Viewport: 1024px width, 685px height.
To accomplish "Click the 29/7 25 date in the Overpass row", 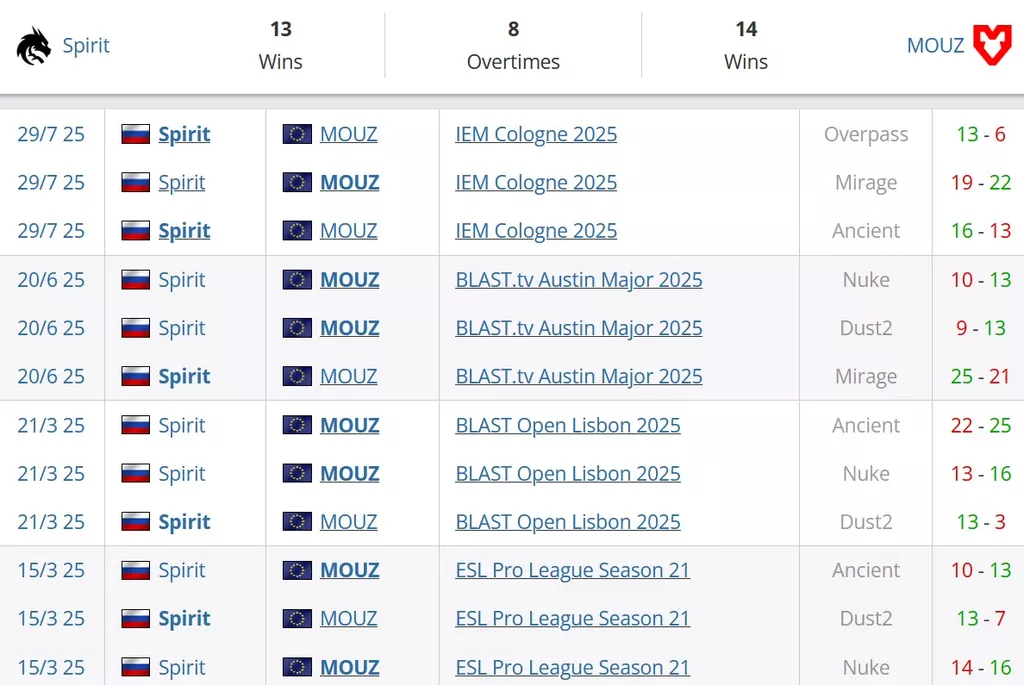I will [x=51, y=134].
